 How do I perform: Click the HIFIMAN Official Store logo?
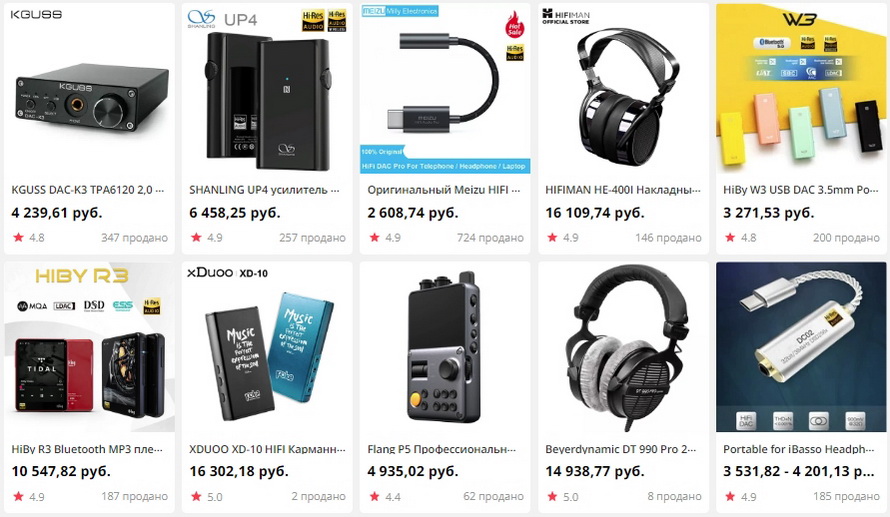click(x=566, y=16)
